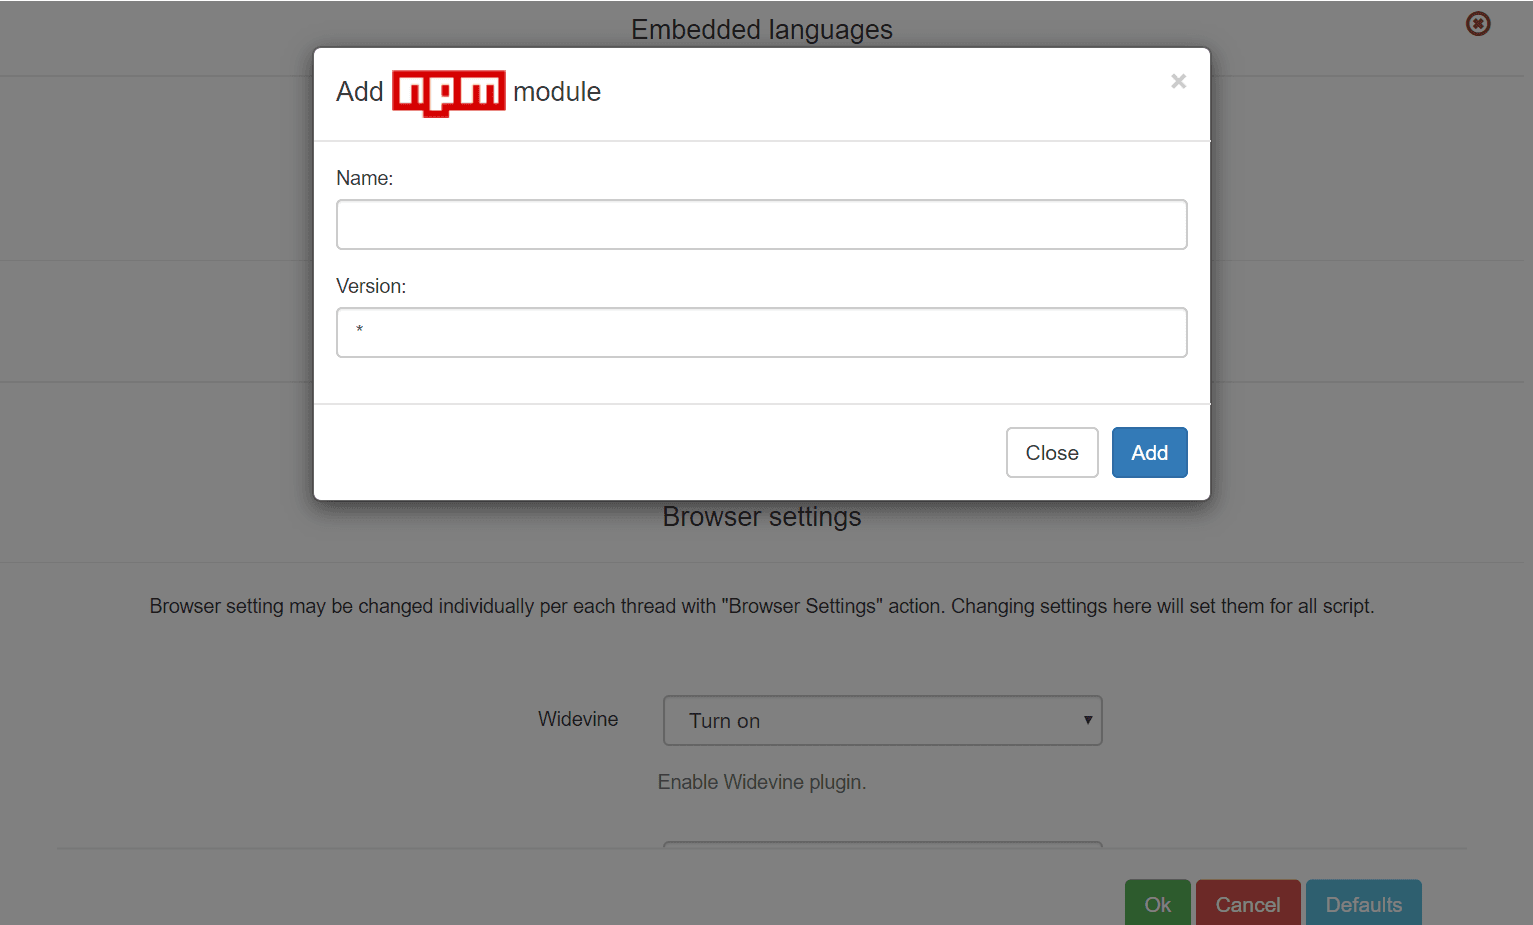
Task: Click the npm logo in dialog header
Action: pyautogui.click(x=448, y=93)
